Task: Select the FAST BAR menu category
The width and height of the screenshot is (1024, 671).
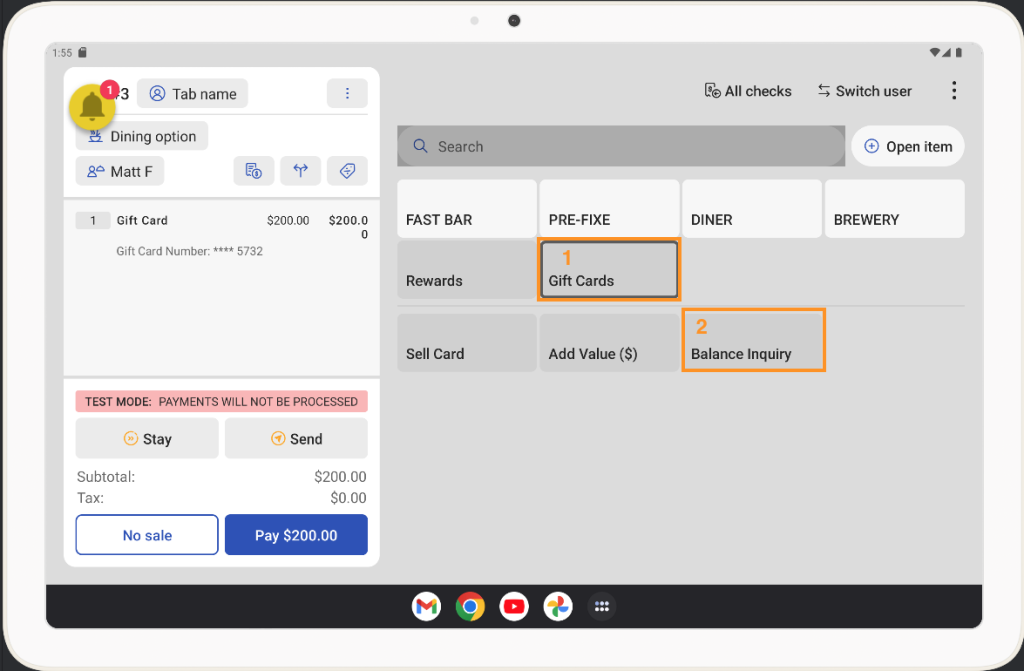Action: (466, 209)
